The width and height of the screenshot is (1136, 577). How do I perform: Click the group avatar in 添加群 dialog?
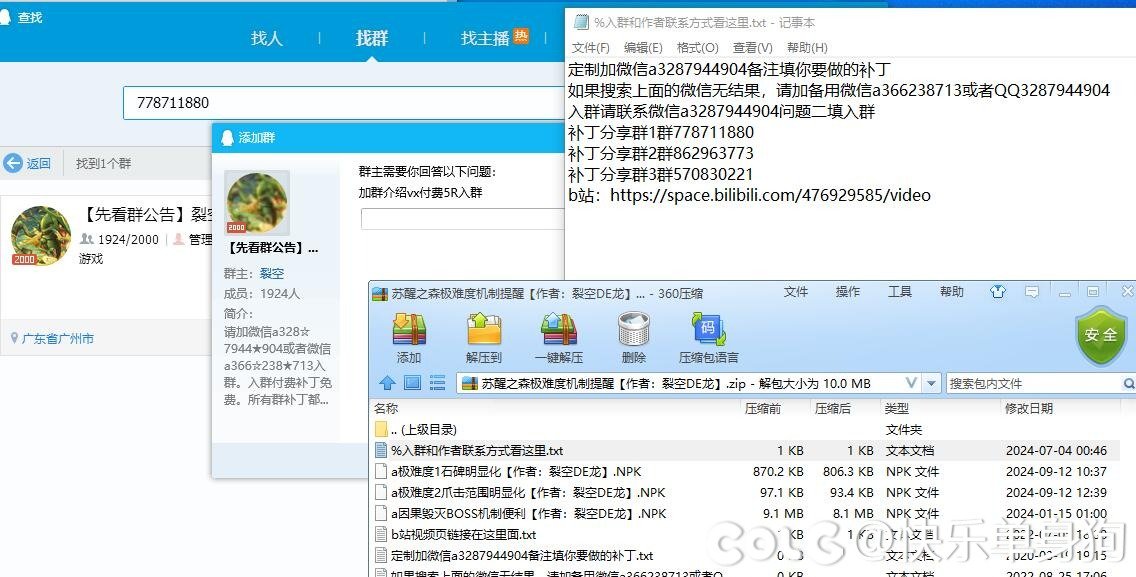pos(257,202)
